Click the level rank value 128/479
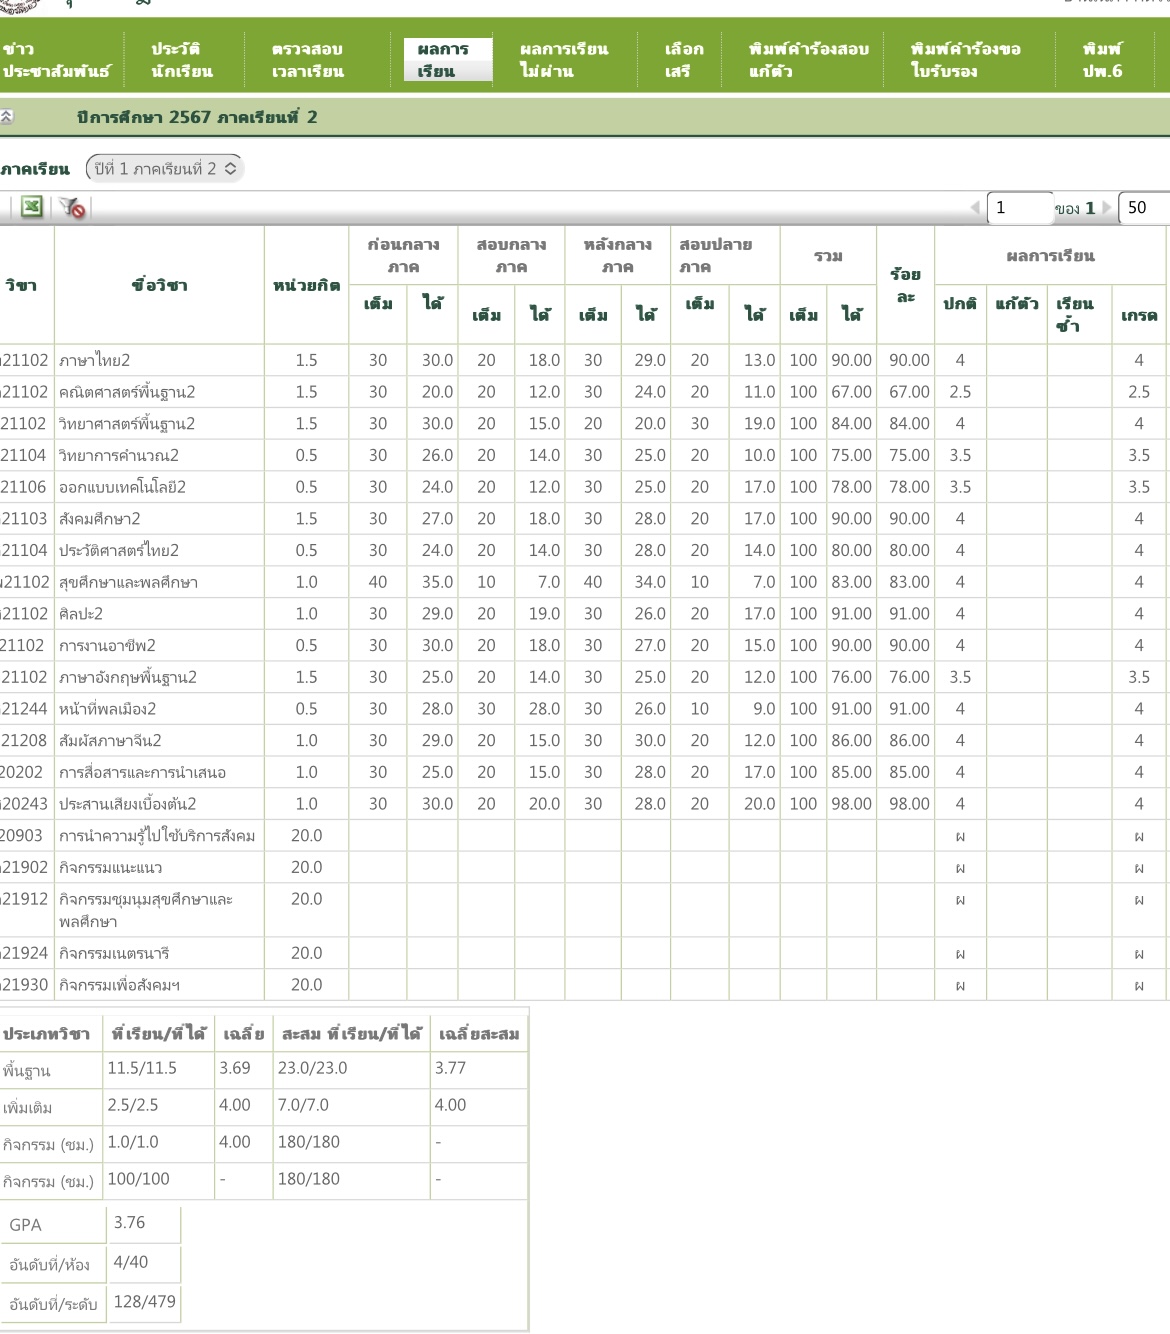The width and height of the screenshot is (1170, 1334). click(x=144, y=1301)
